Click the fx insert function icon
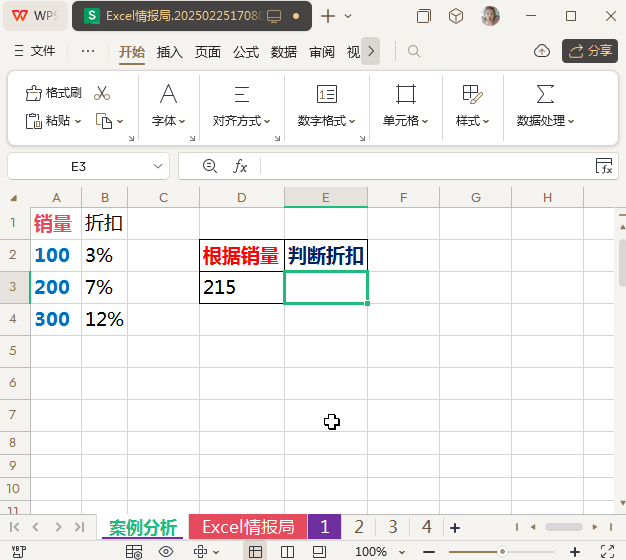The width and height of the screenshot is (626, 560). pyautogui.click(x=240, y=166)
